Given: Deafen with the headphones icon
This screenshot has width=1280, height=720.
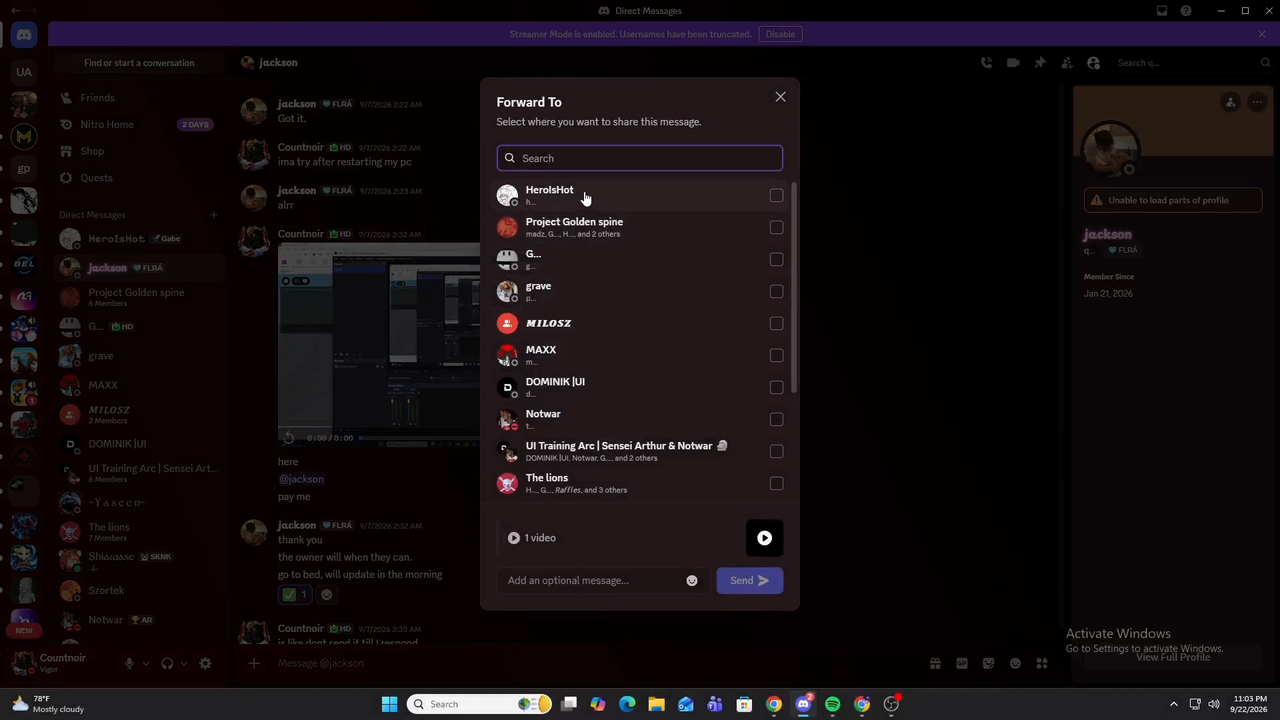Looking at the screenshot, I should tap(167, 663).
